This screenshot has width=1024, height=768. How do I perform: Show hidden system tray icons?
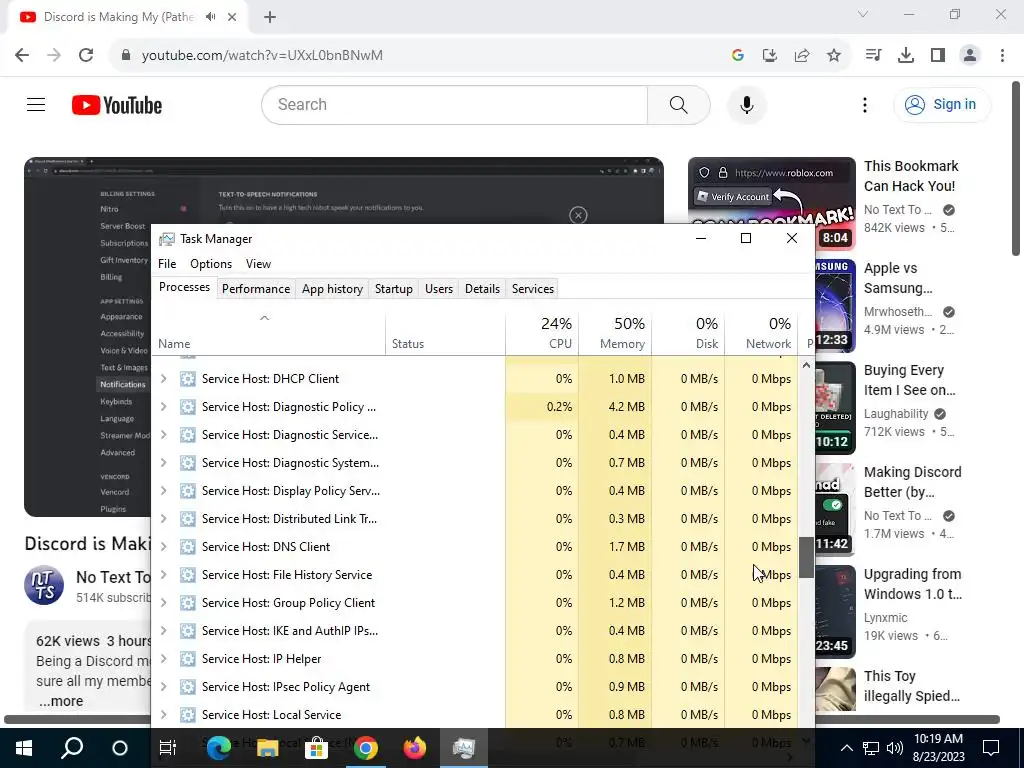(x=846, y=748)
